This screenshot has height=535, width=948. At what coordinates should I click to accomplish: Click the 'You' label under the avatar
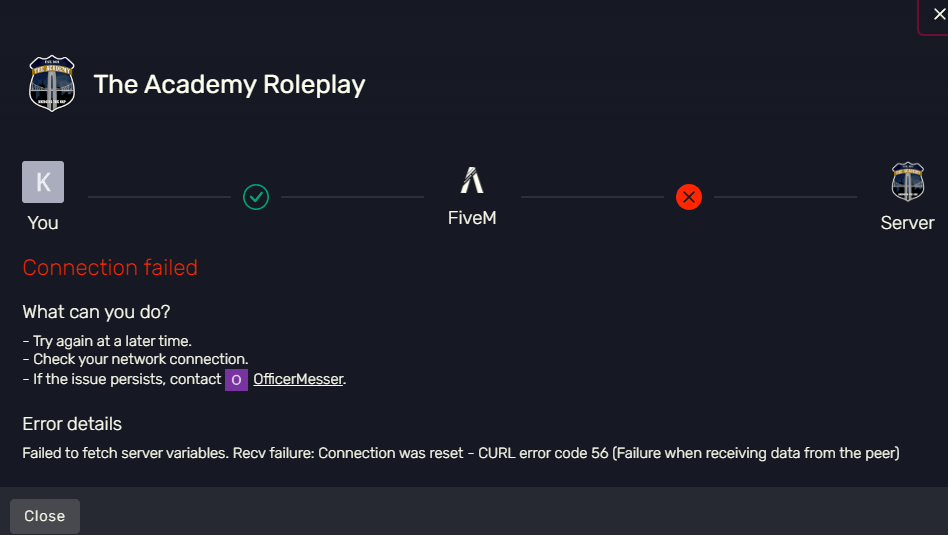(x=43, y=222)
